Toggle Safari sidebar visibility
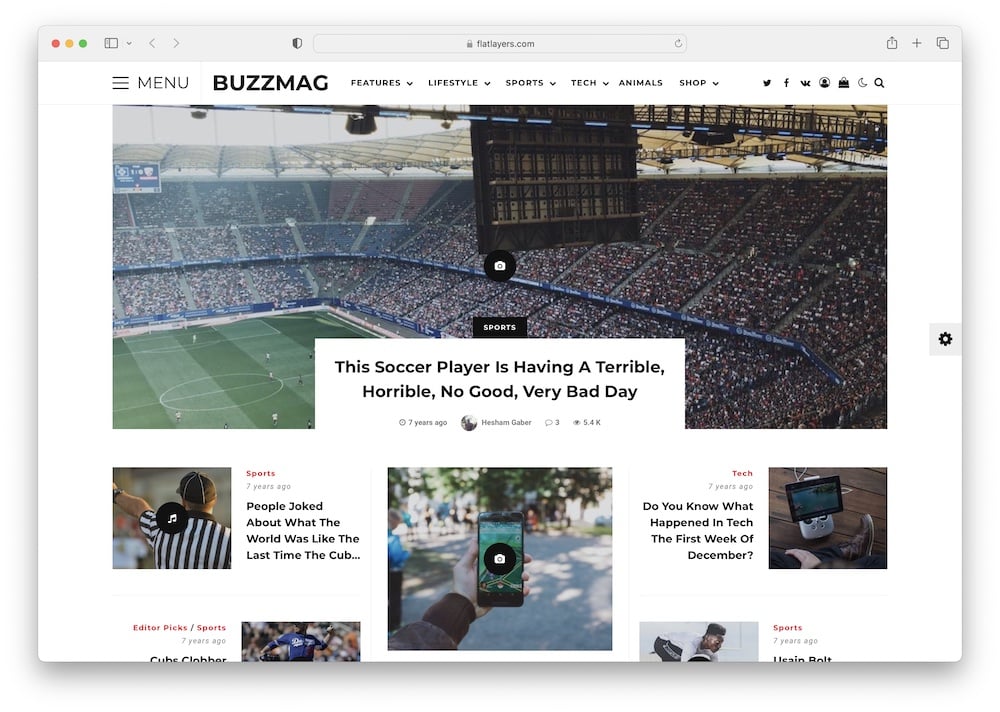 [111, 43]
